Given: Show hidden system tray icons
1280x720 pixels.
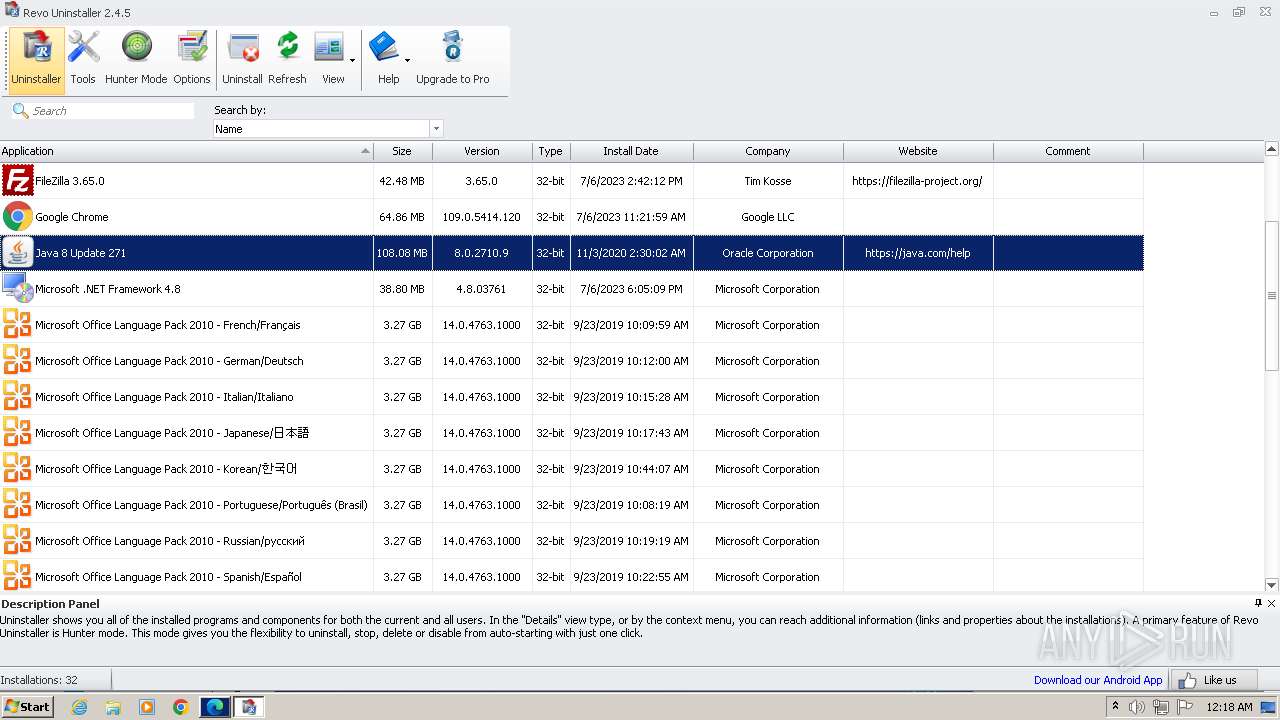Looking at the screenshot, I should point(1115,707).
